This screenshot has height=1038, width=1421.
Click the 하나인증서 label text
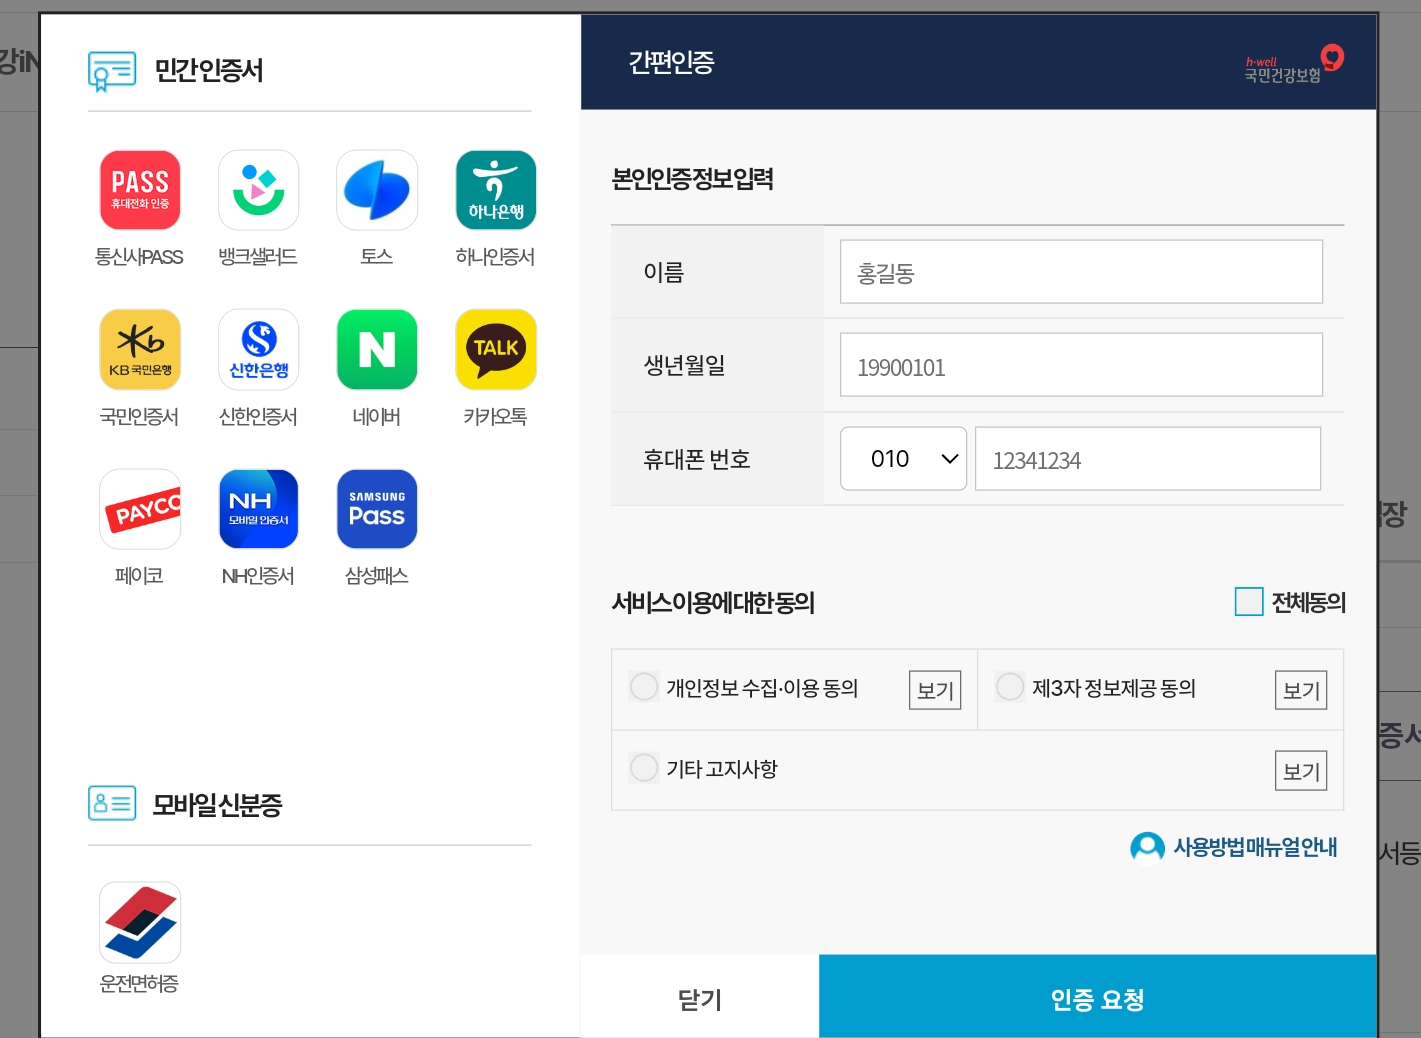495,257
